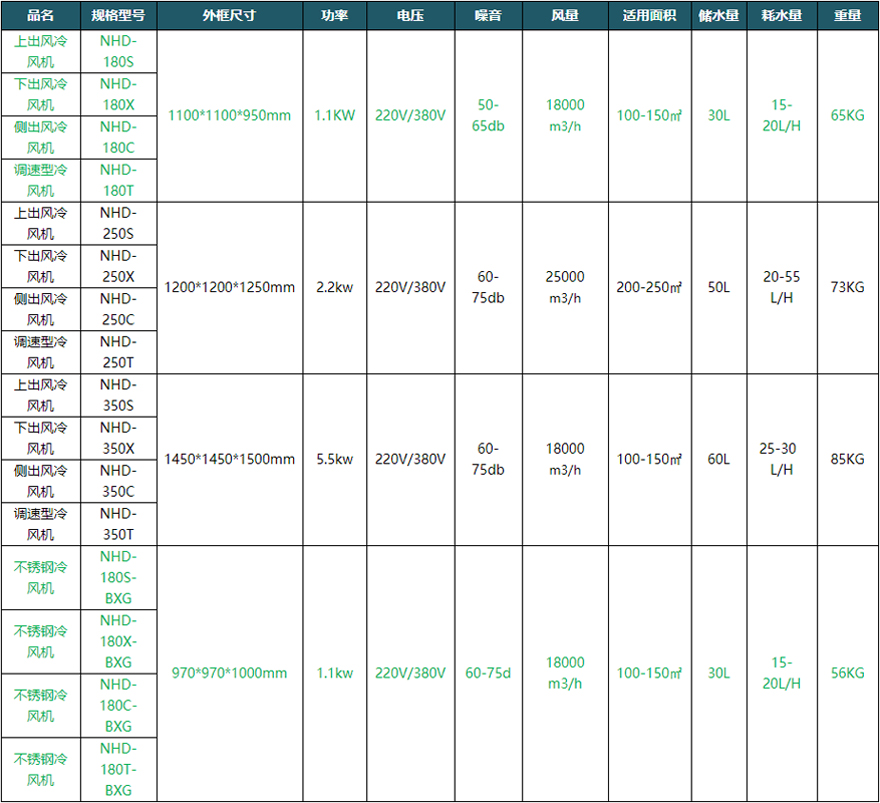Viewport: 880px width, 803px height.
Task: Select the 50-65db noise cell
Action: [487, 116]
